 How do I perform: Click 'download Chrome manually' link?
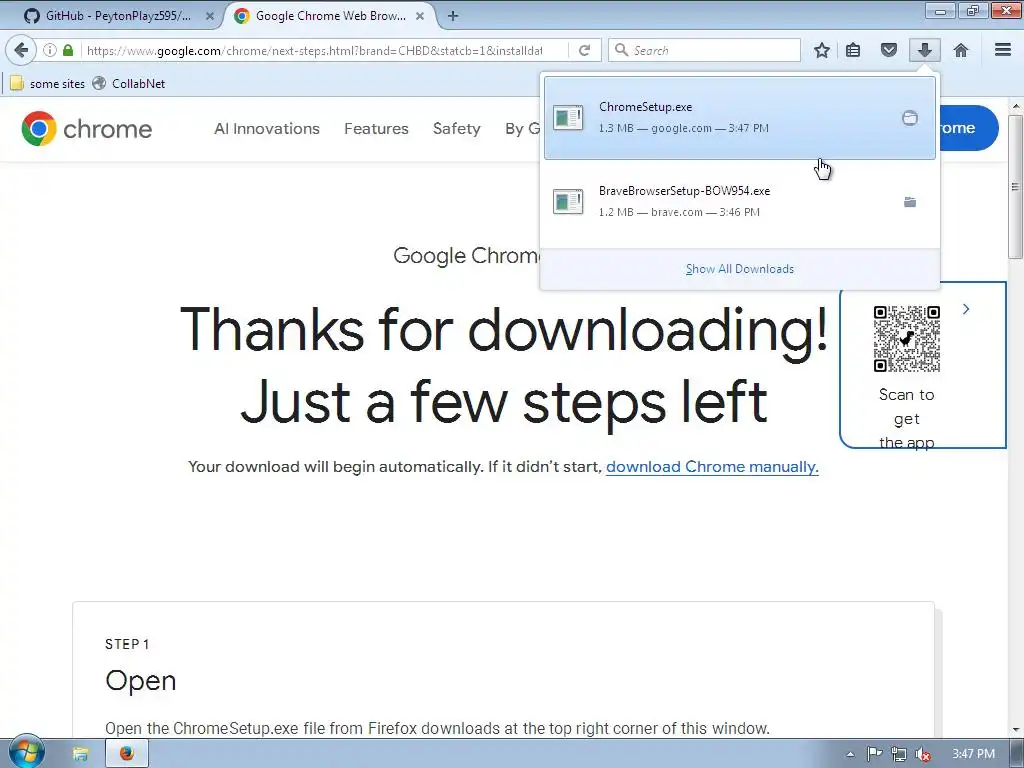click(712, 467)
